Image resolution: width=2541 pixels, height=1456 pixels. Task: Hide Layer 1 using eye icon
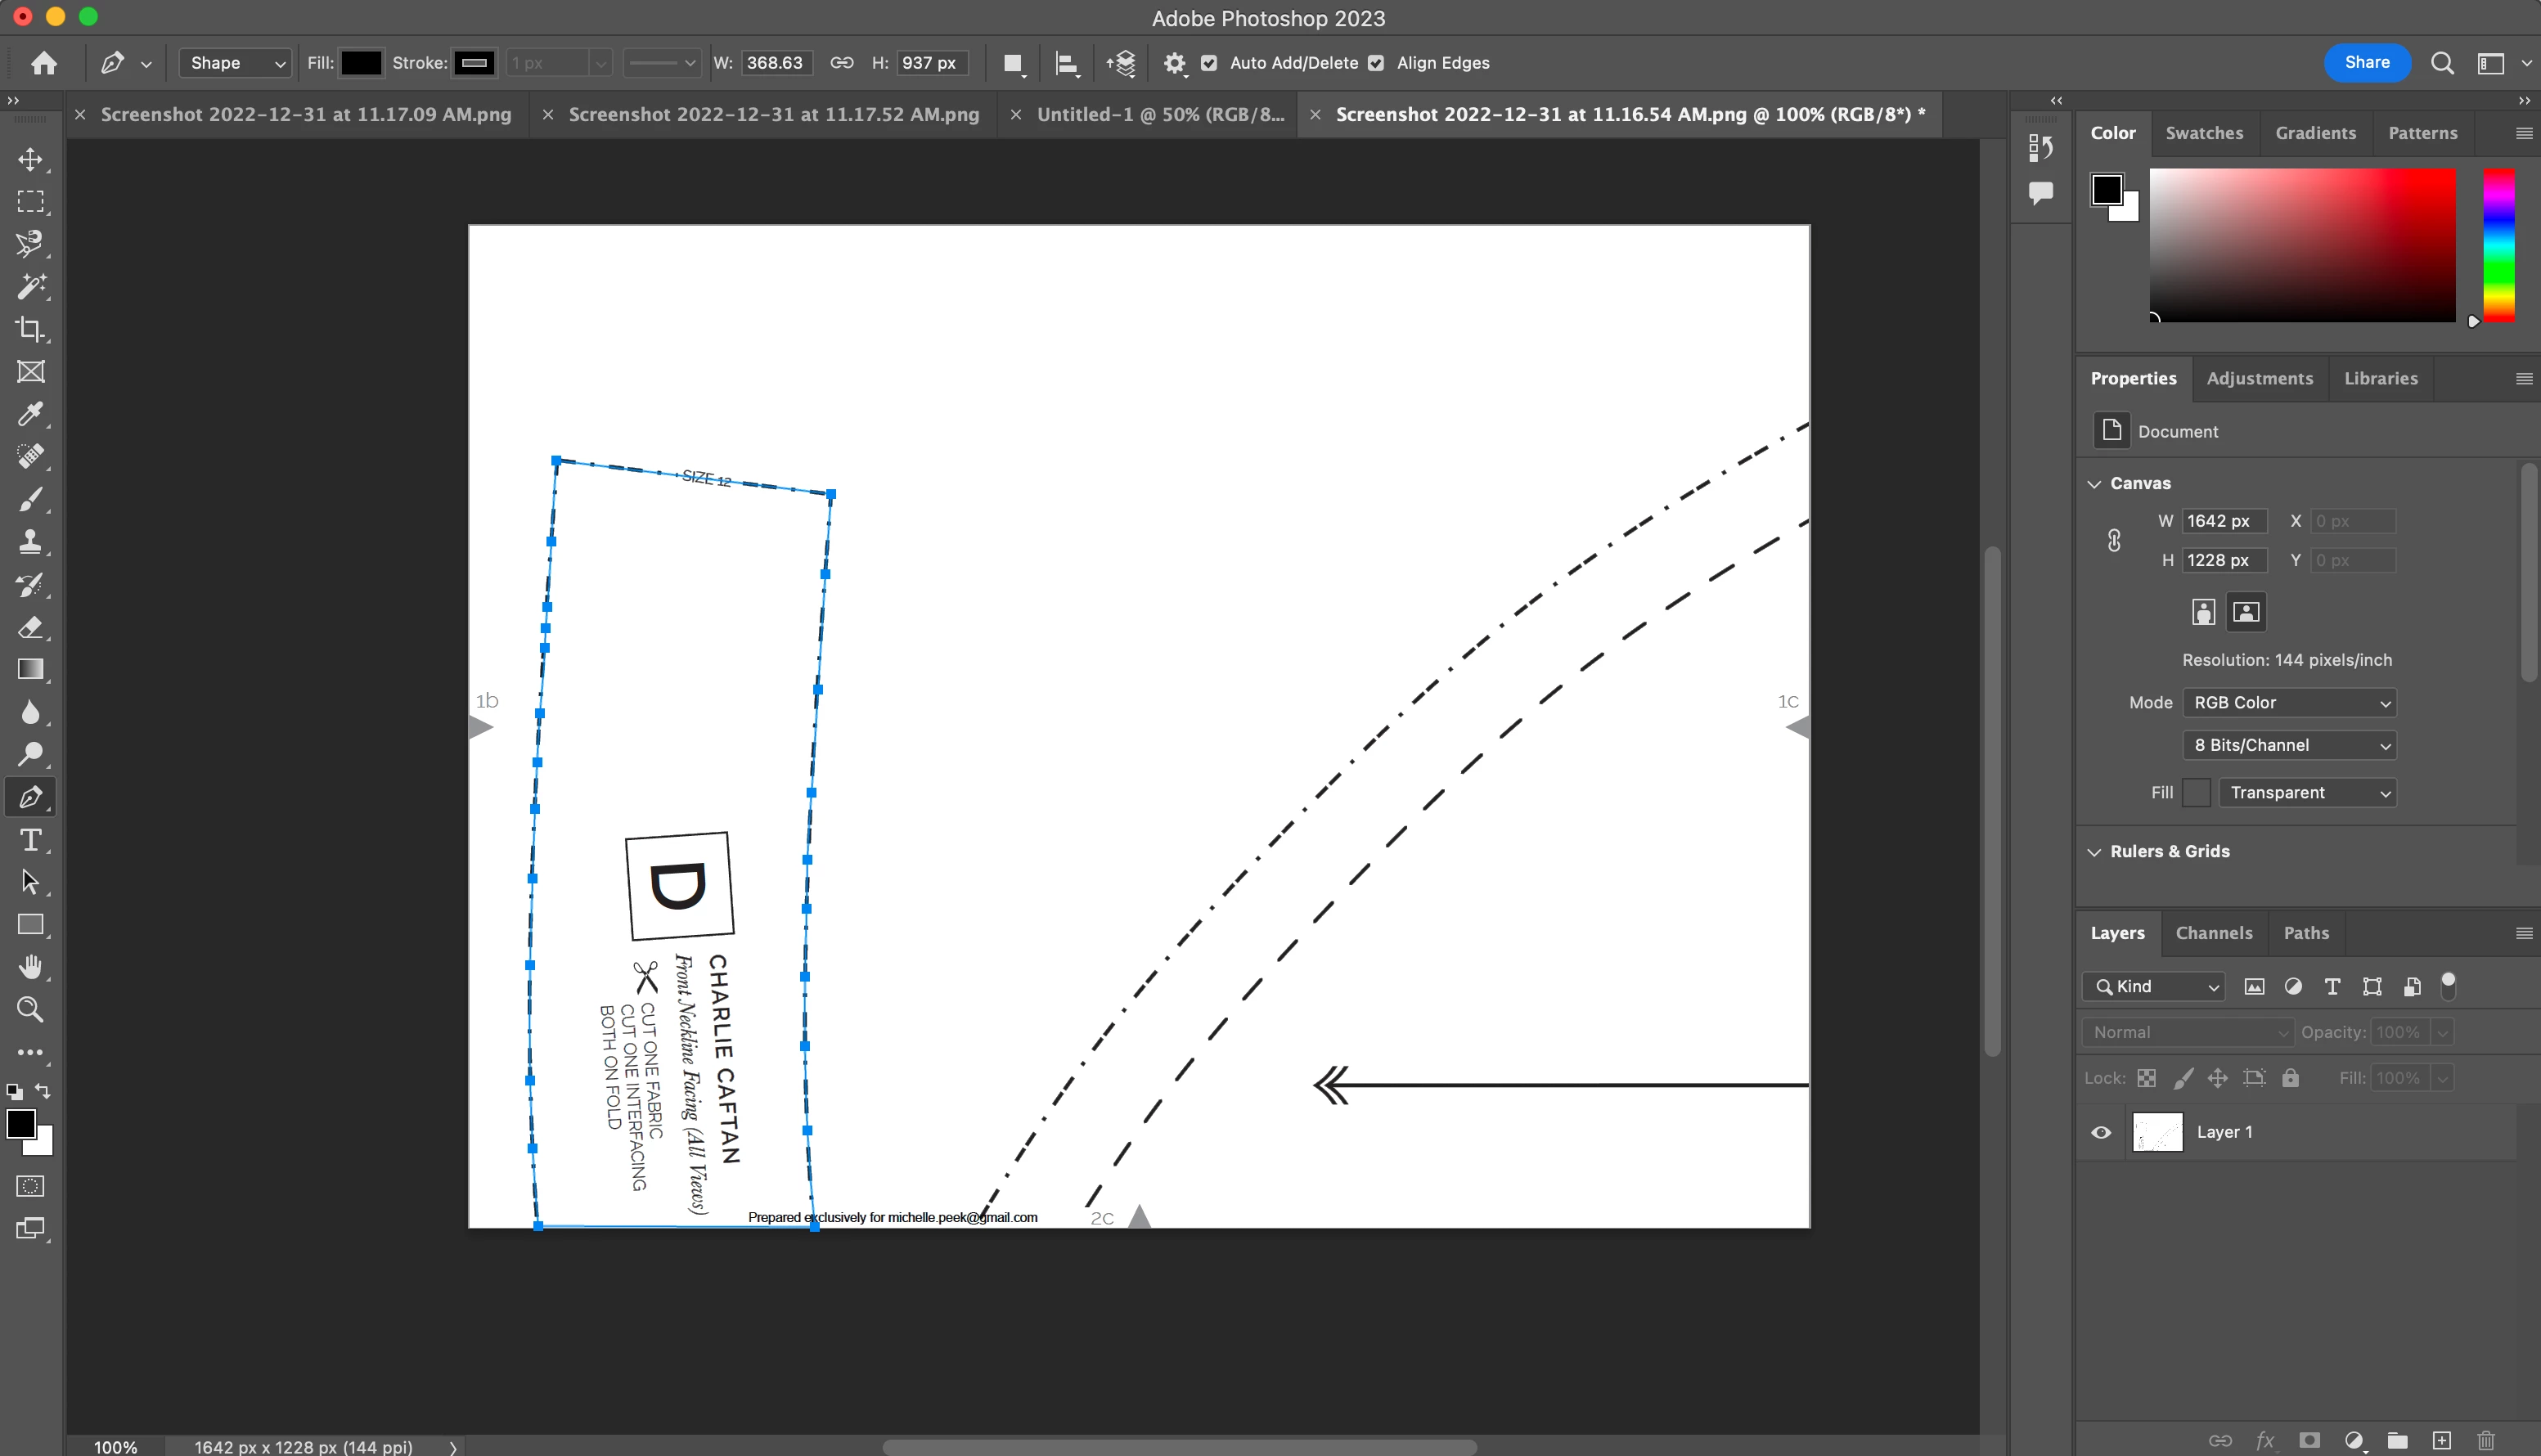(x=2101, y=1132)
